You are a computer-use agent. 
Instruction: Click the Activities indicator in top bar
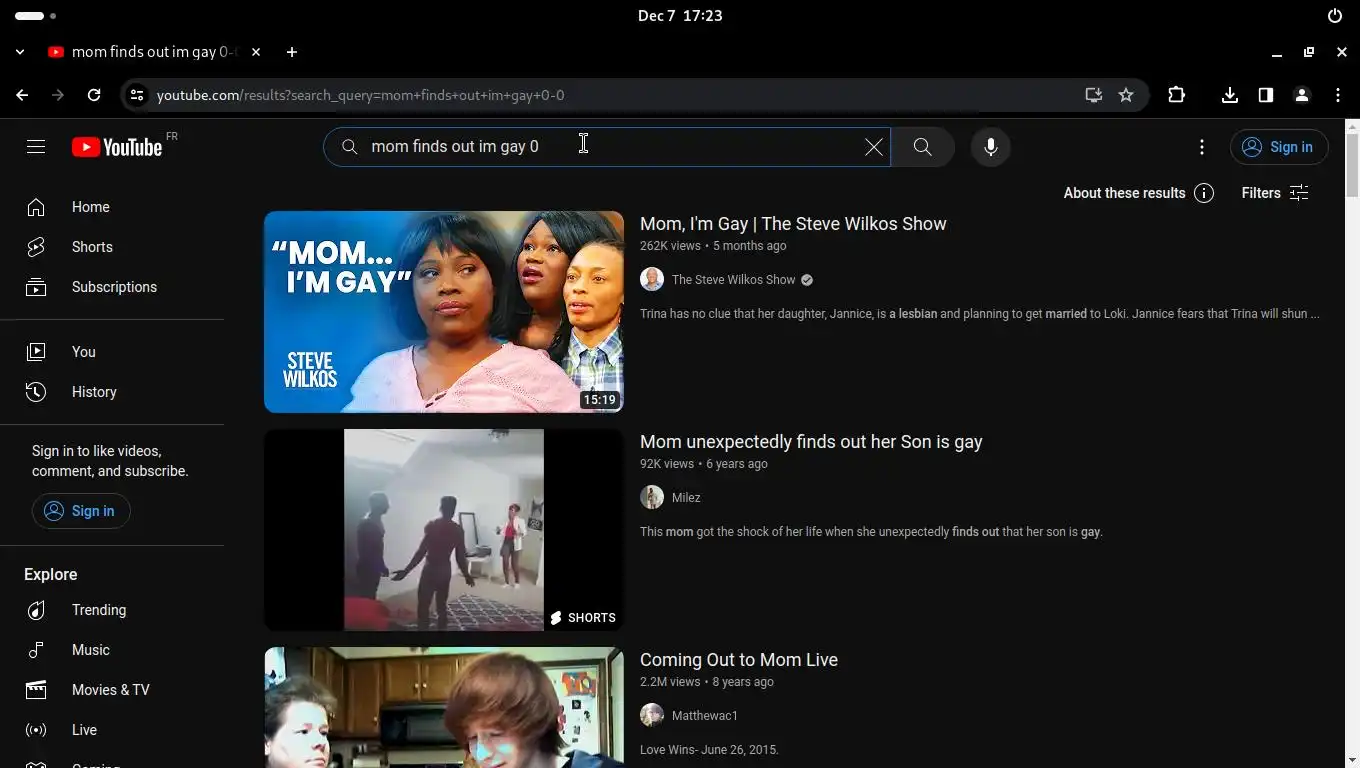36,16
